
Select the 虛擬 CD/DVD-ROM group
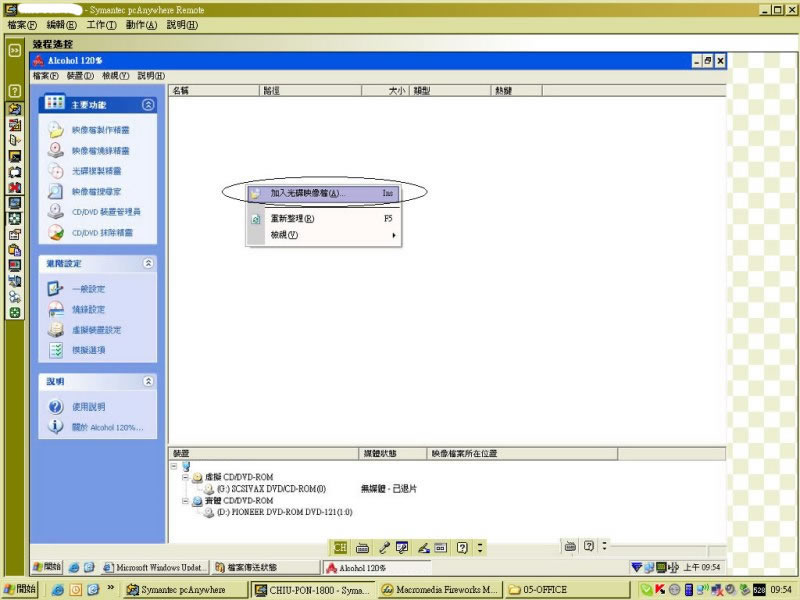239,477
